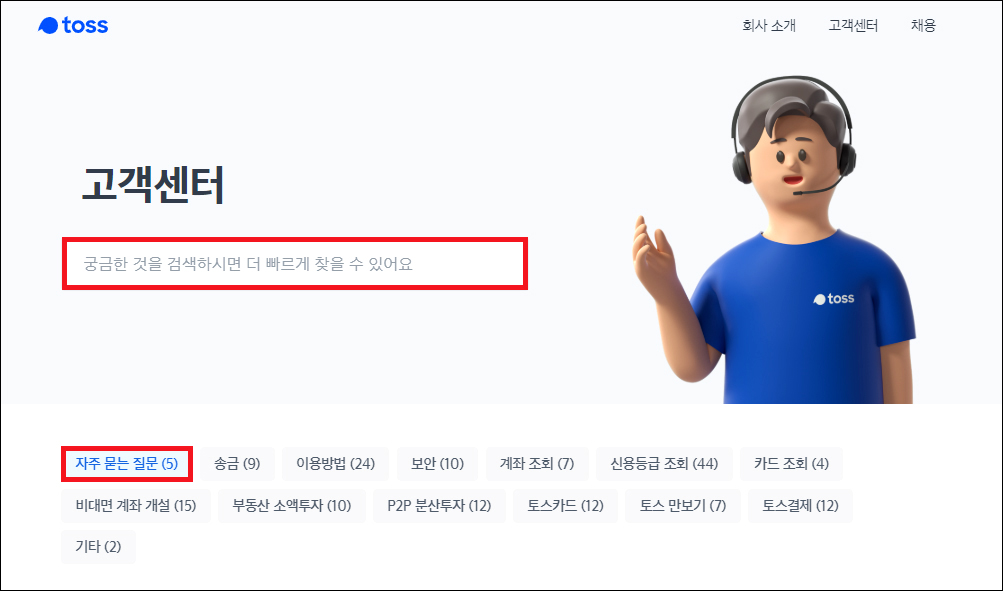Select the 송금 (9) category
This screenshot has height=591, width=1003.
[237, 464]
